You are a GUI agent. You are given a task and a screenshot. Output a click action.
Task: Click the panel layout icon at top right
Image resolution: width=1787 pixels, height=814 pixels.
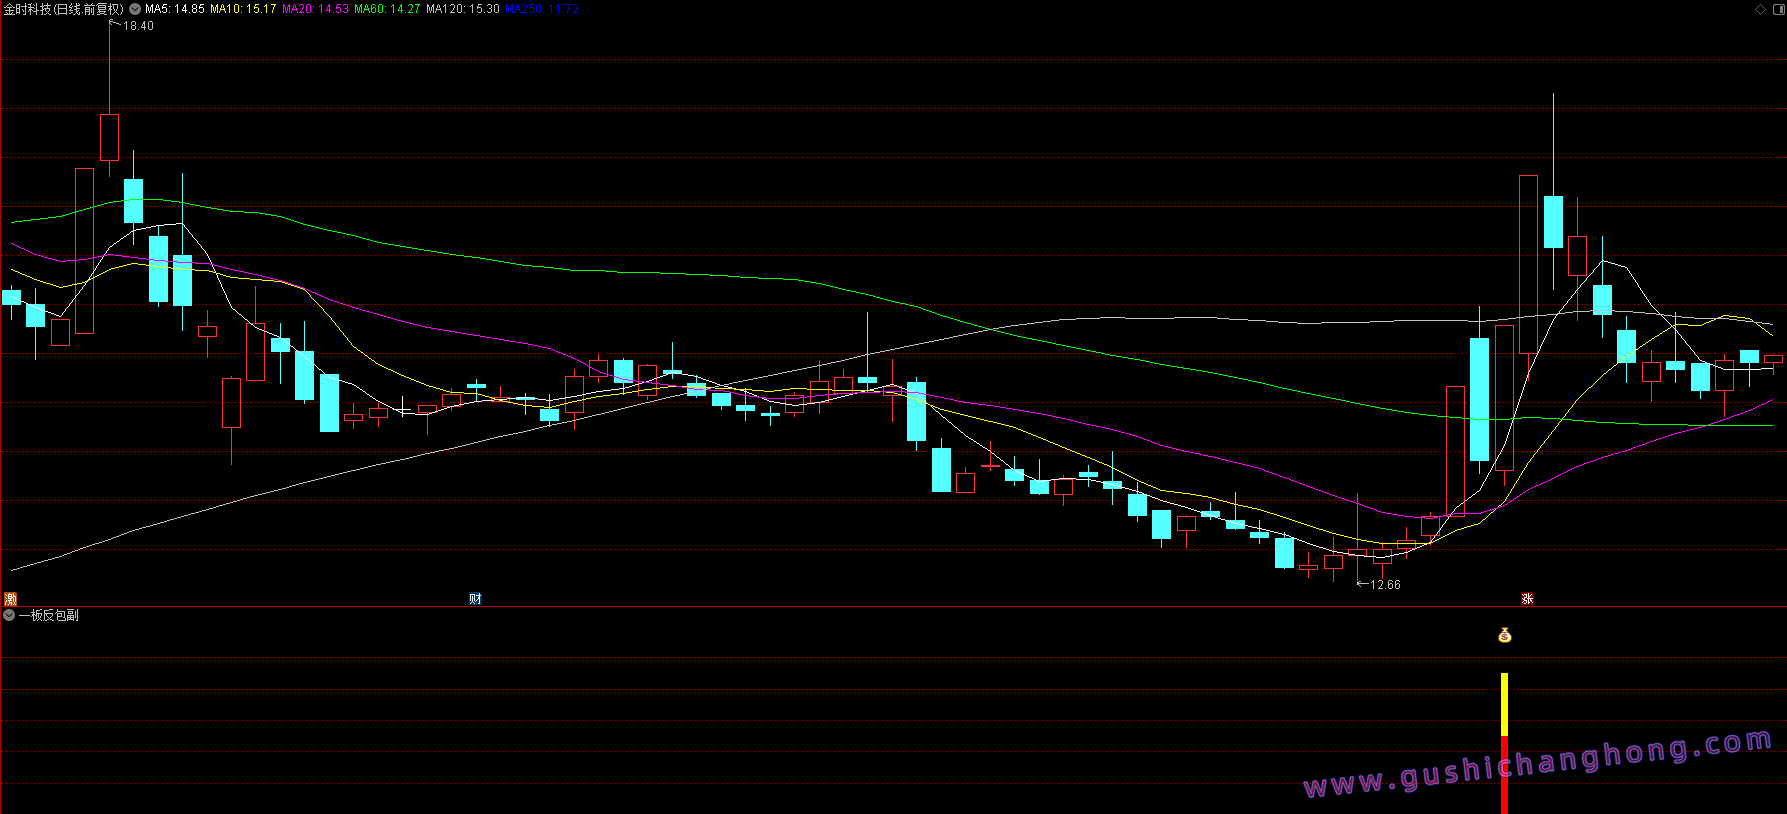[1776, 9]
